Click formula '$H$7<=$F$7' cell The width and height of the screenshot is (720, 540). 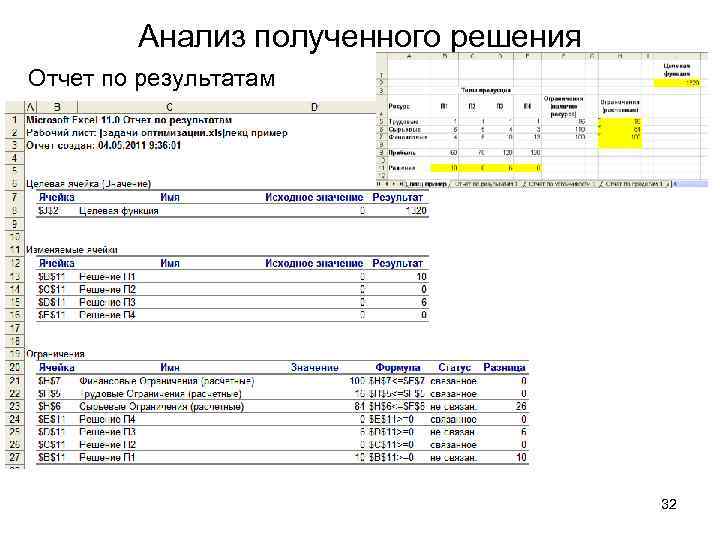(397, 381)
